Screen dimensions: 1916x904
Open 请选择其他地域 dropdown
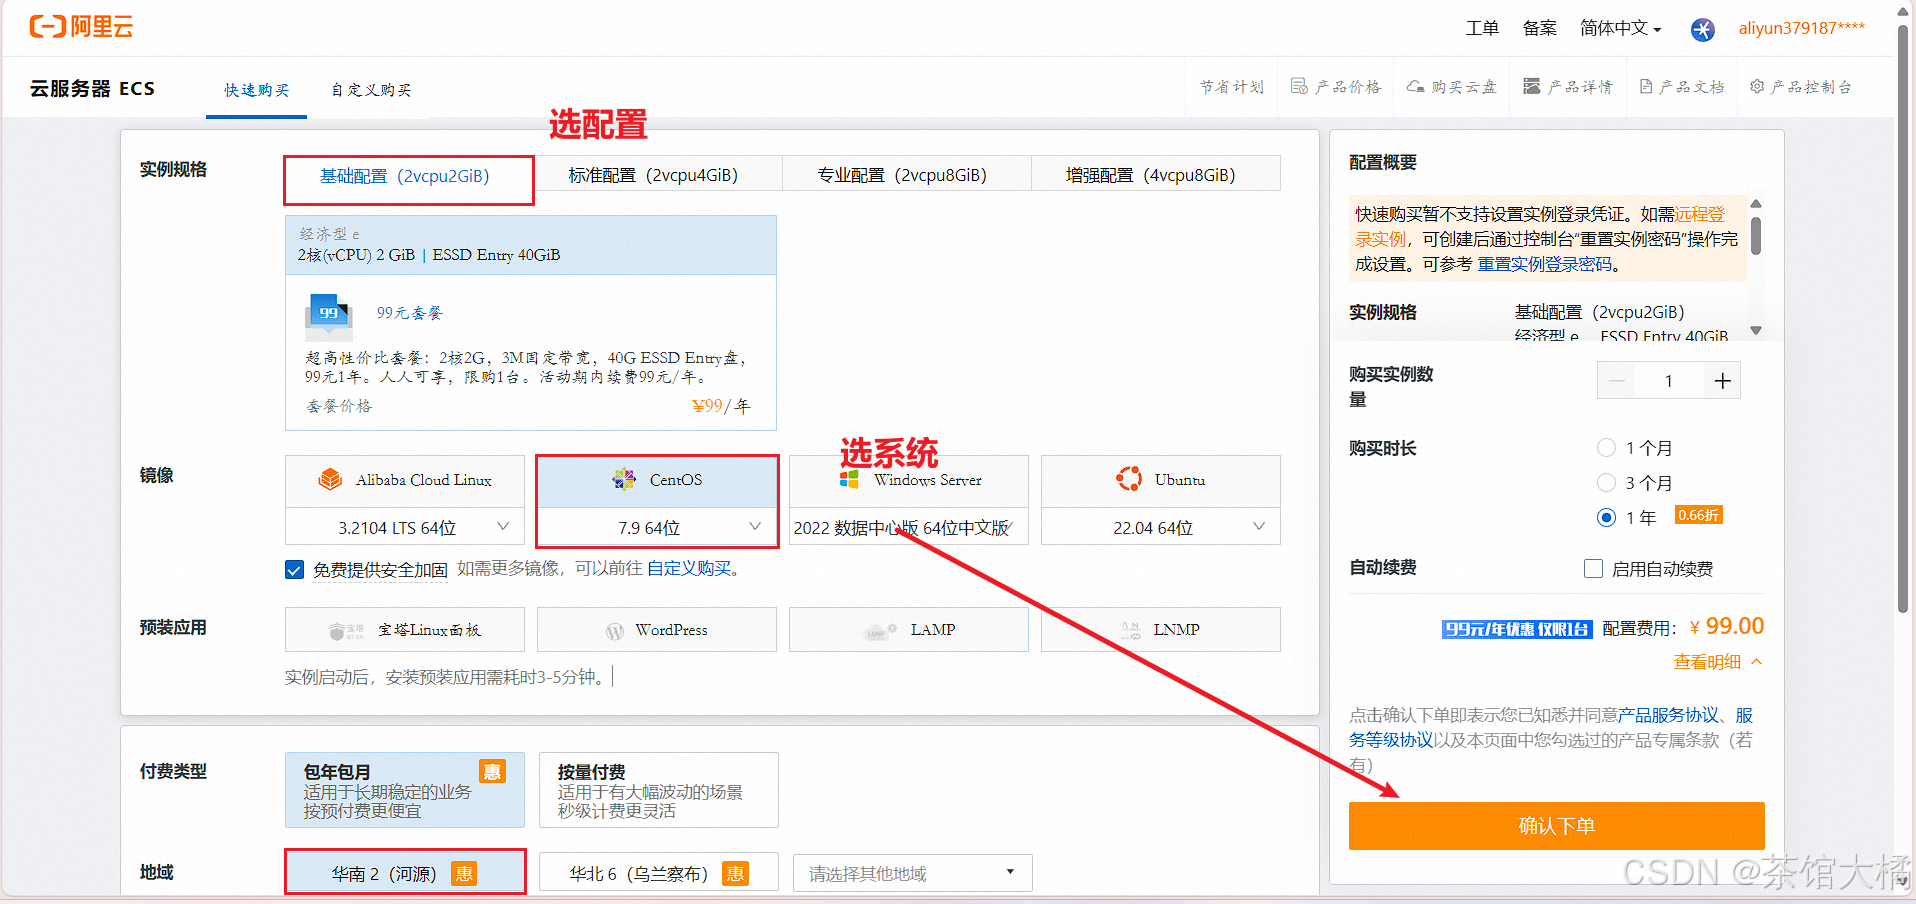pos(913,873)
